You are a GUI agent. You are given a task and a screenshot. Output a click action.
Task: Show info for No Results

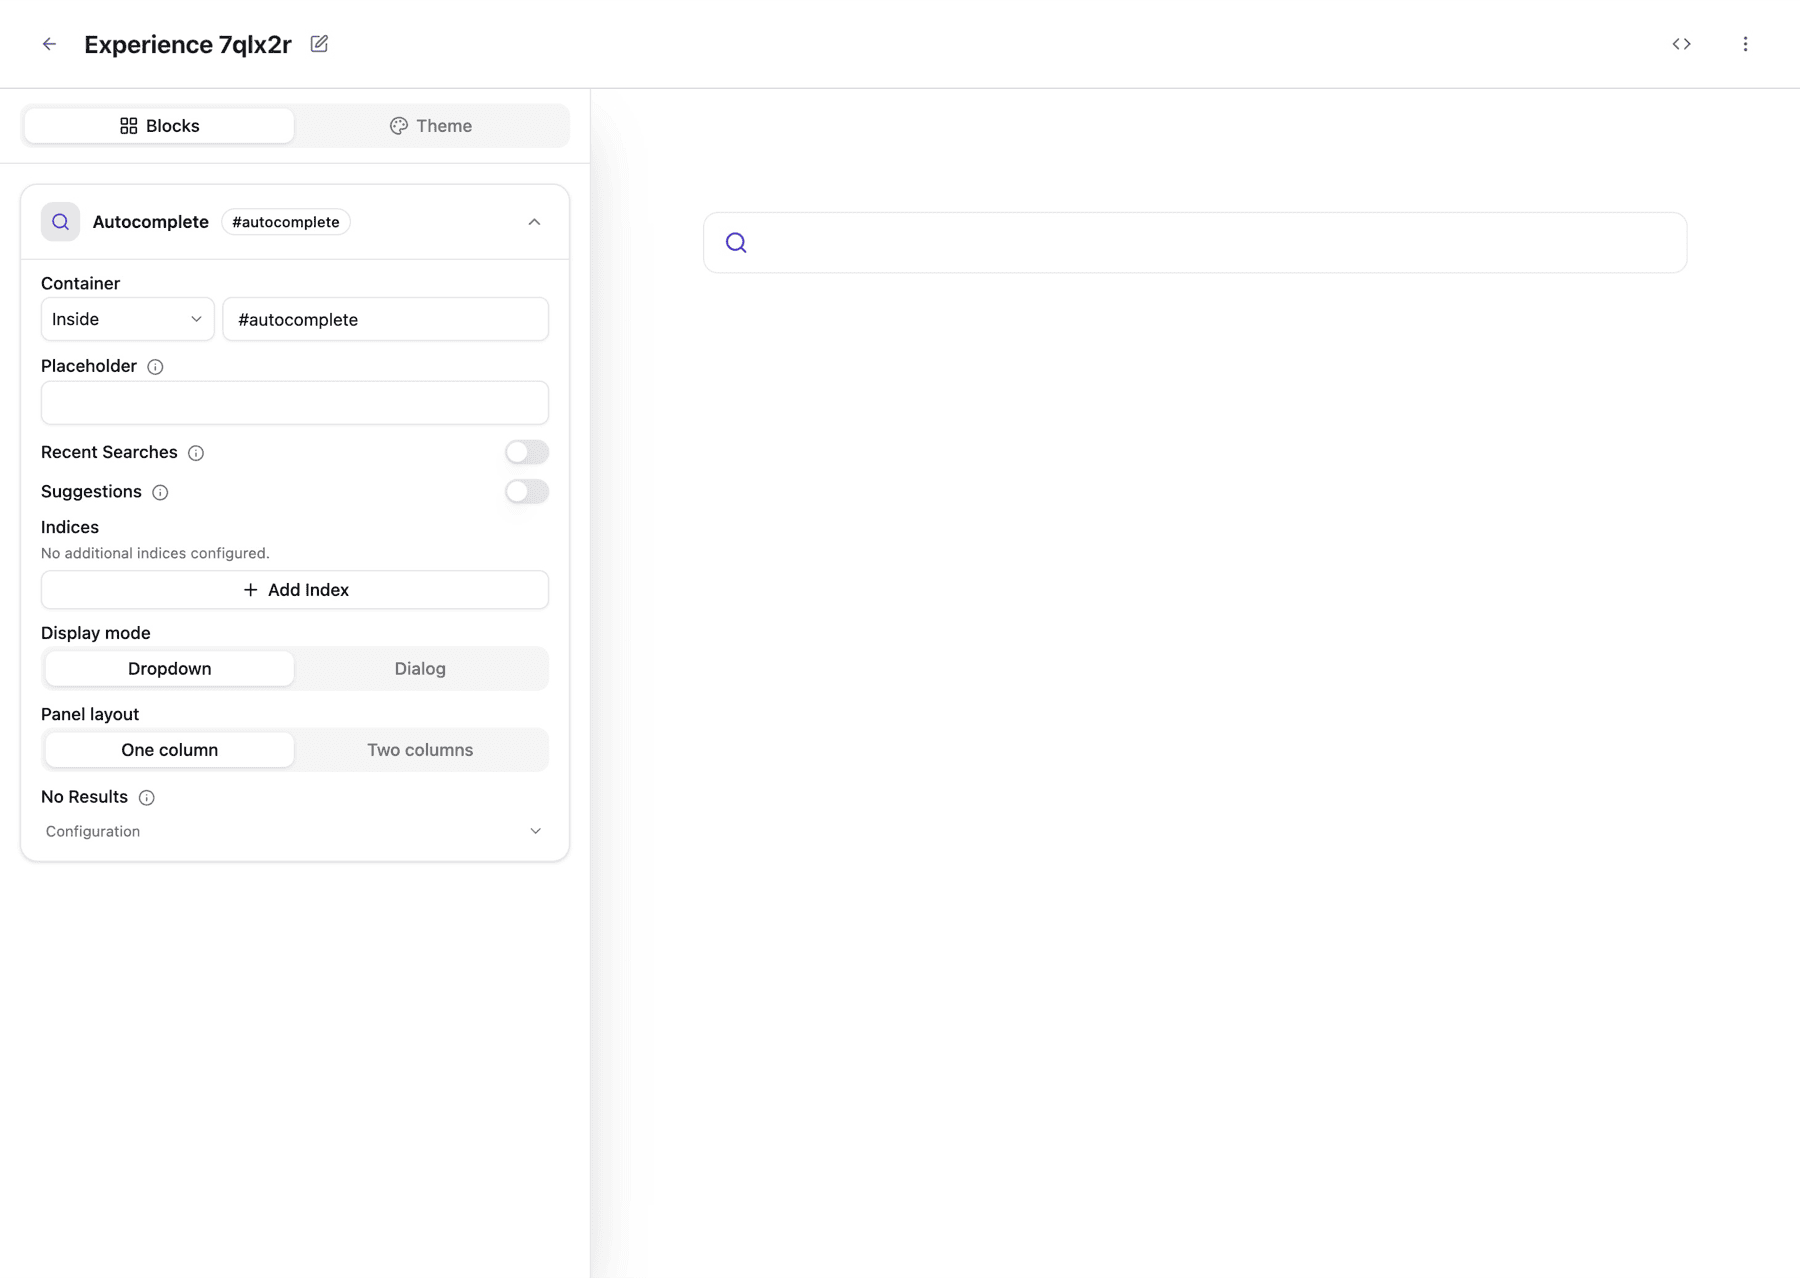(x=147, y=797)
